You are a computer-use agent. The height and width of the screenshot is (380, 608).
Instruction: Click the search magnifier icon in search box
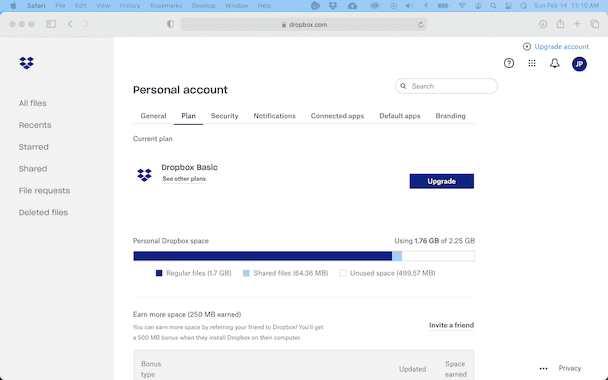(403, 86)
